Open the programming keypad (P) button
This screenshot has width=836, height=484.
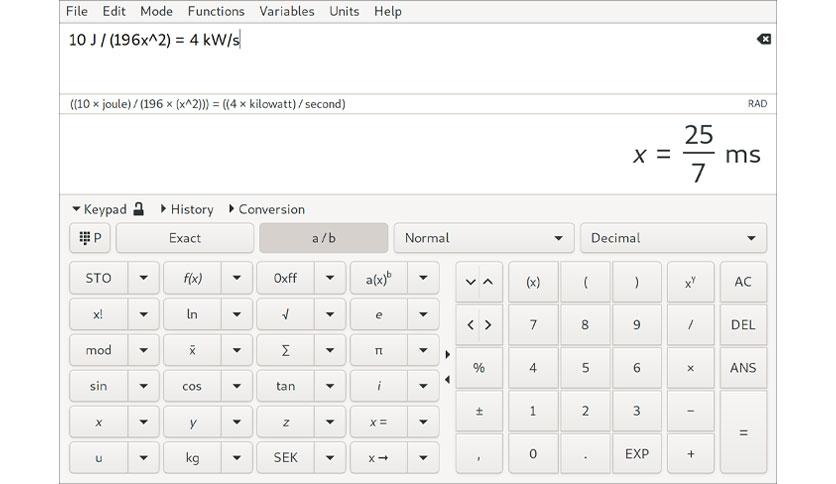click(x=90, y=238)
